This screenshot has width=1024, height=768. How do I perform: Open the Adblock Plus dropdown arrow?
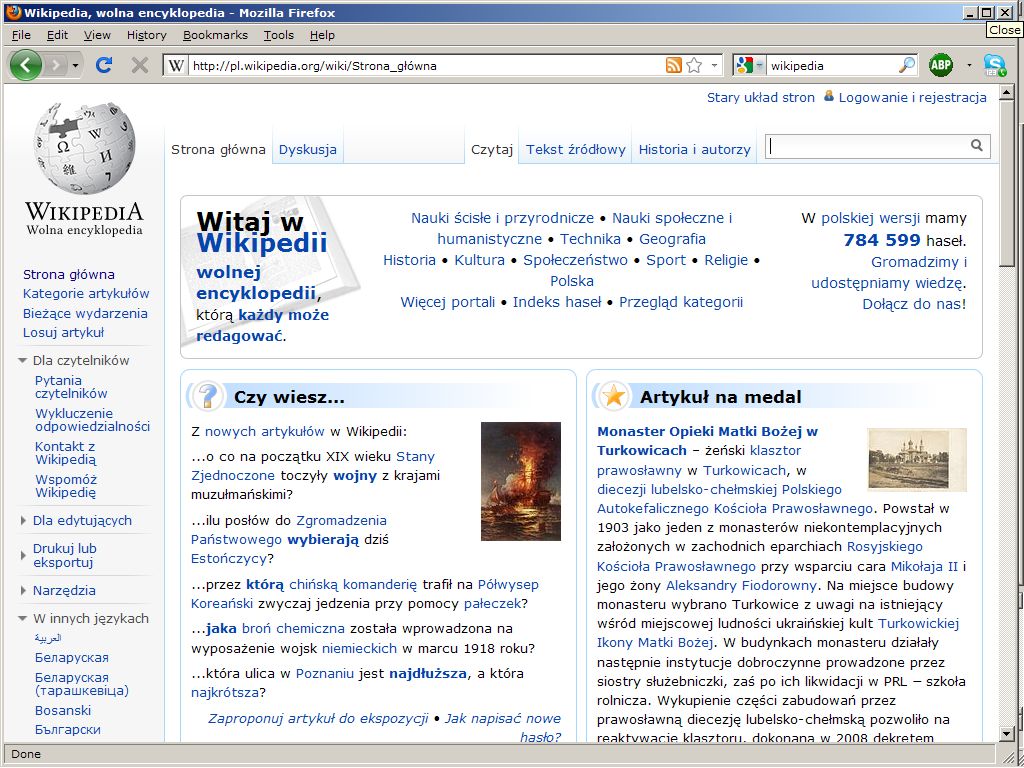click(968, 65)
